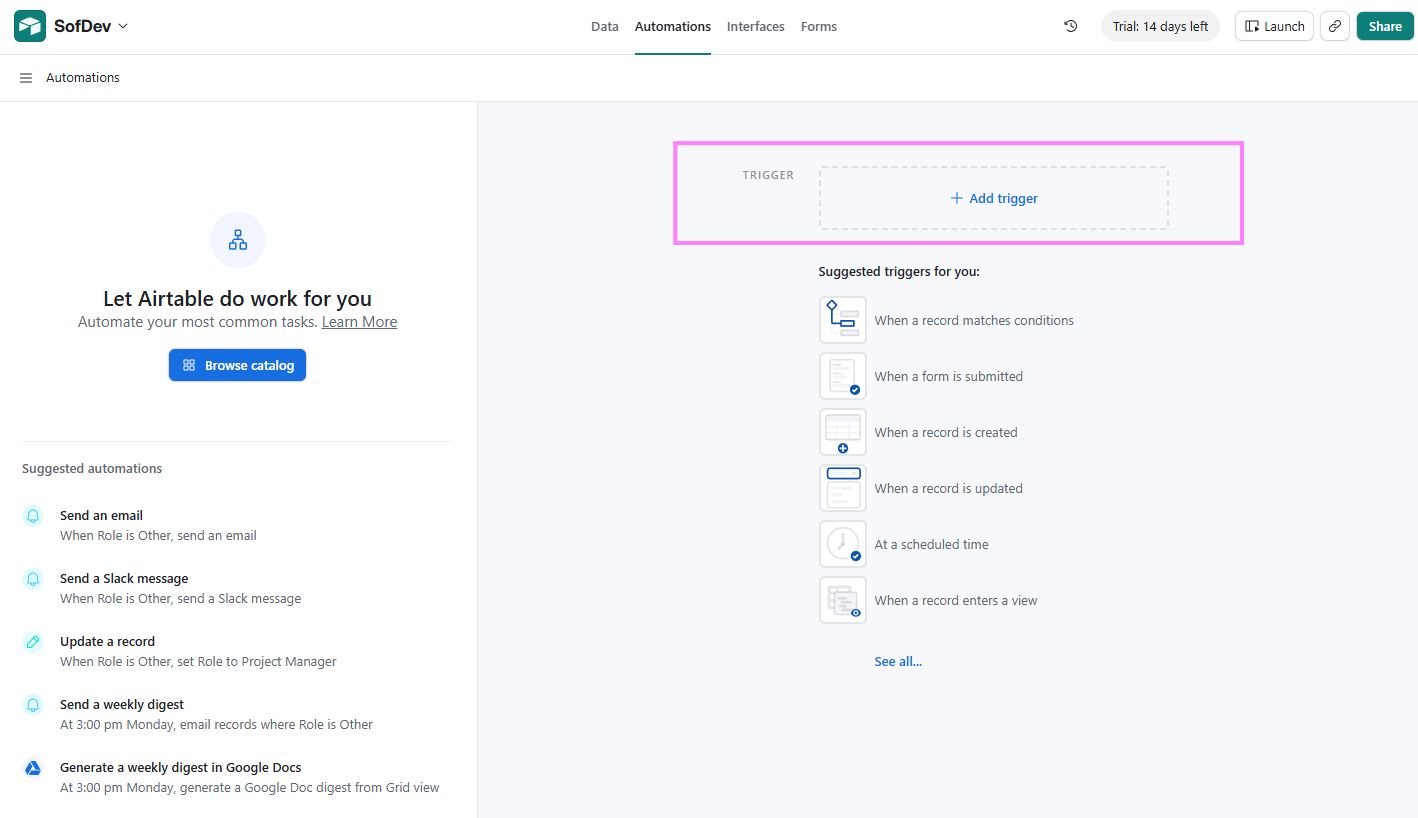The height and width of the screenshot is (818, 1418).
Task: Choose At a scheduled time trigger
Action: [932, 545]
